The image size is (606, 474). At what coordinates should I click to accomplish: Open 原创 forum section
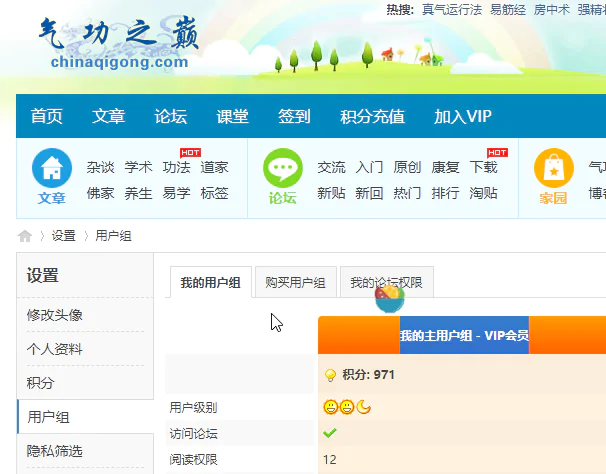coord(407,167)
